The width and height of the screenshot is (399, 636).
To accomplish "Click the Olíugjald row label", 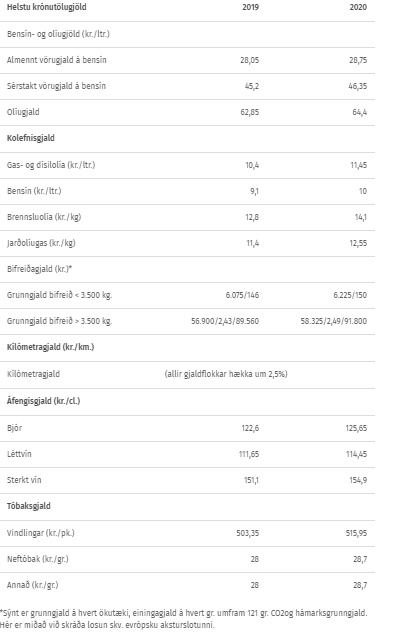I will click(x=23, y=112).
